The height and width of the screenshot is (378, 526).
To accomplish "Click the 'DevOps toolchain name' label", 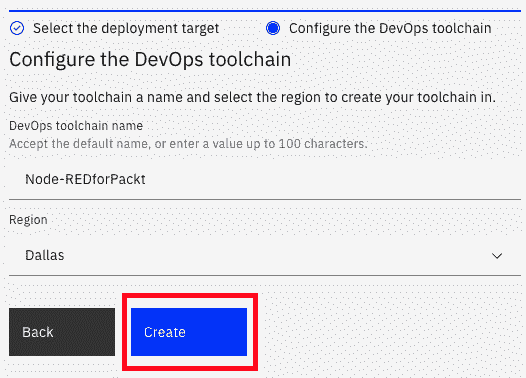I will [76, 126].
